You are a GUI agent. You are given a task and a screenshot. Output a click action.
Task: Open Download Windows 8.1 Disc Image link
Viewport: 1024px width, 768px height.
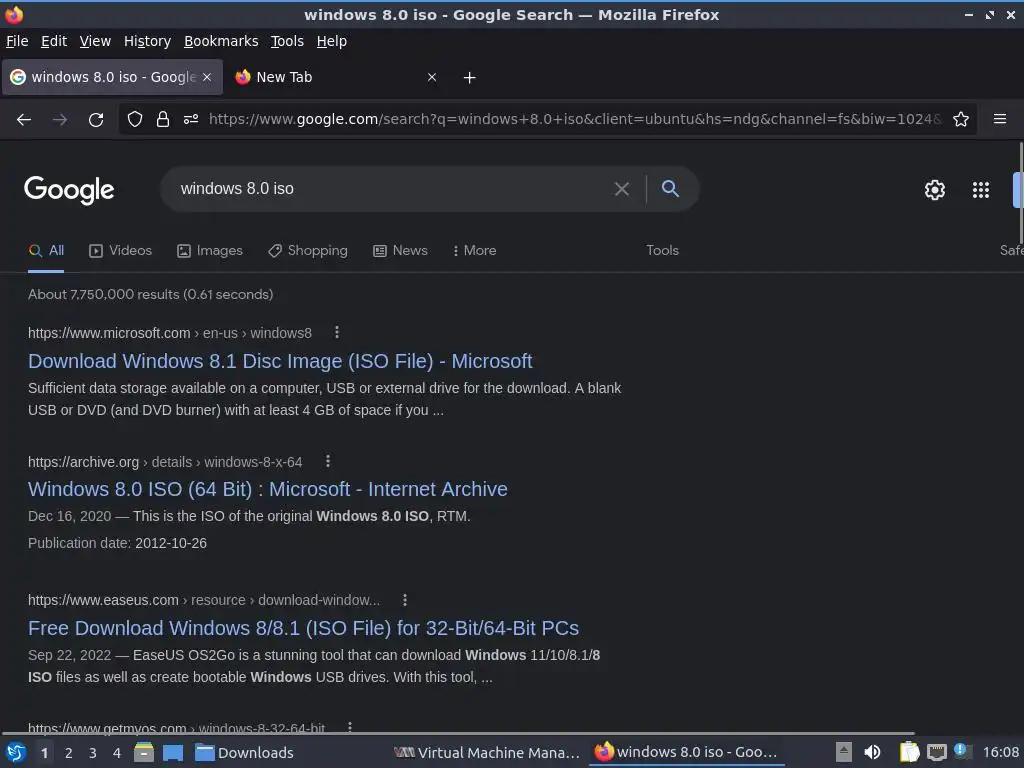coord(280,361)
